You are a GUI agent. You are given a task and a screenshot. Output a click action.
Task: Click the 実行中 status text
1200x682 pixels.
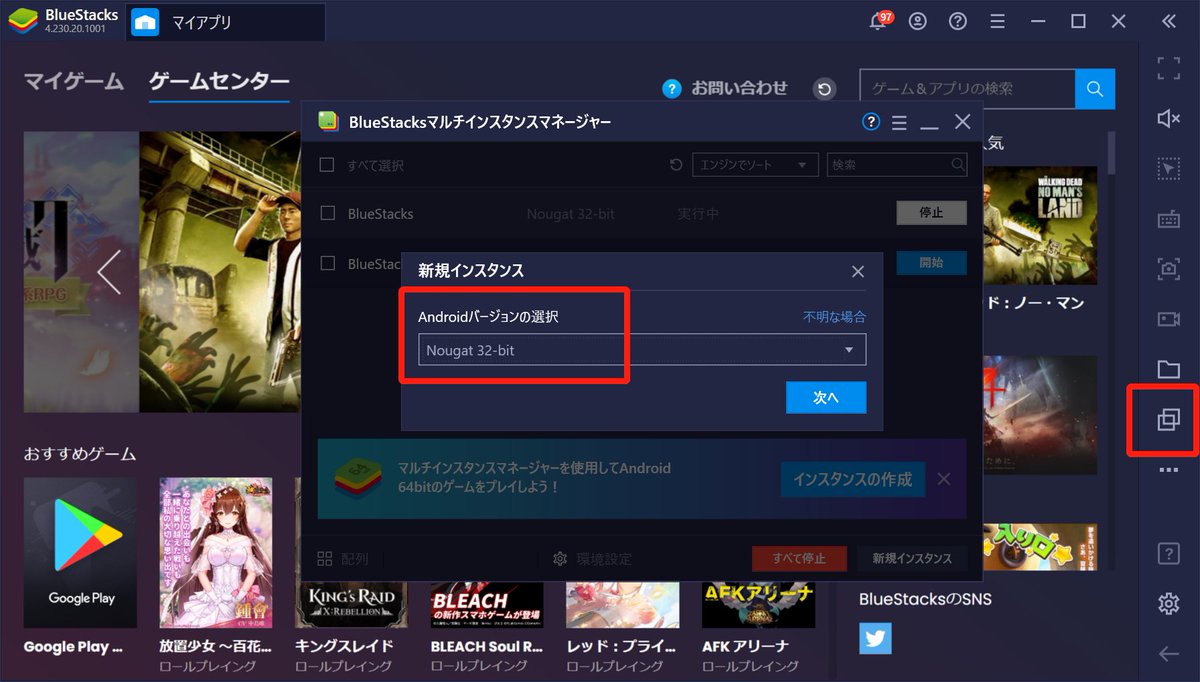pos(698,214)
